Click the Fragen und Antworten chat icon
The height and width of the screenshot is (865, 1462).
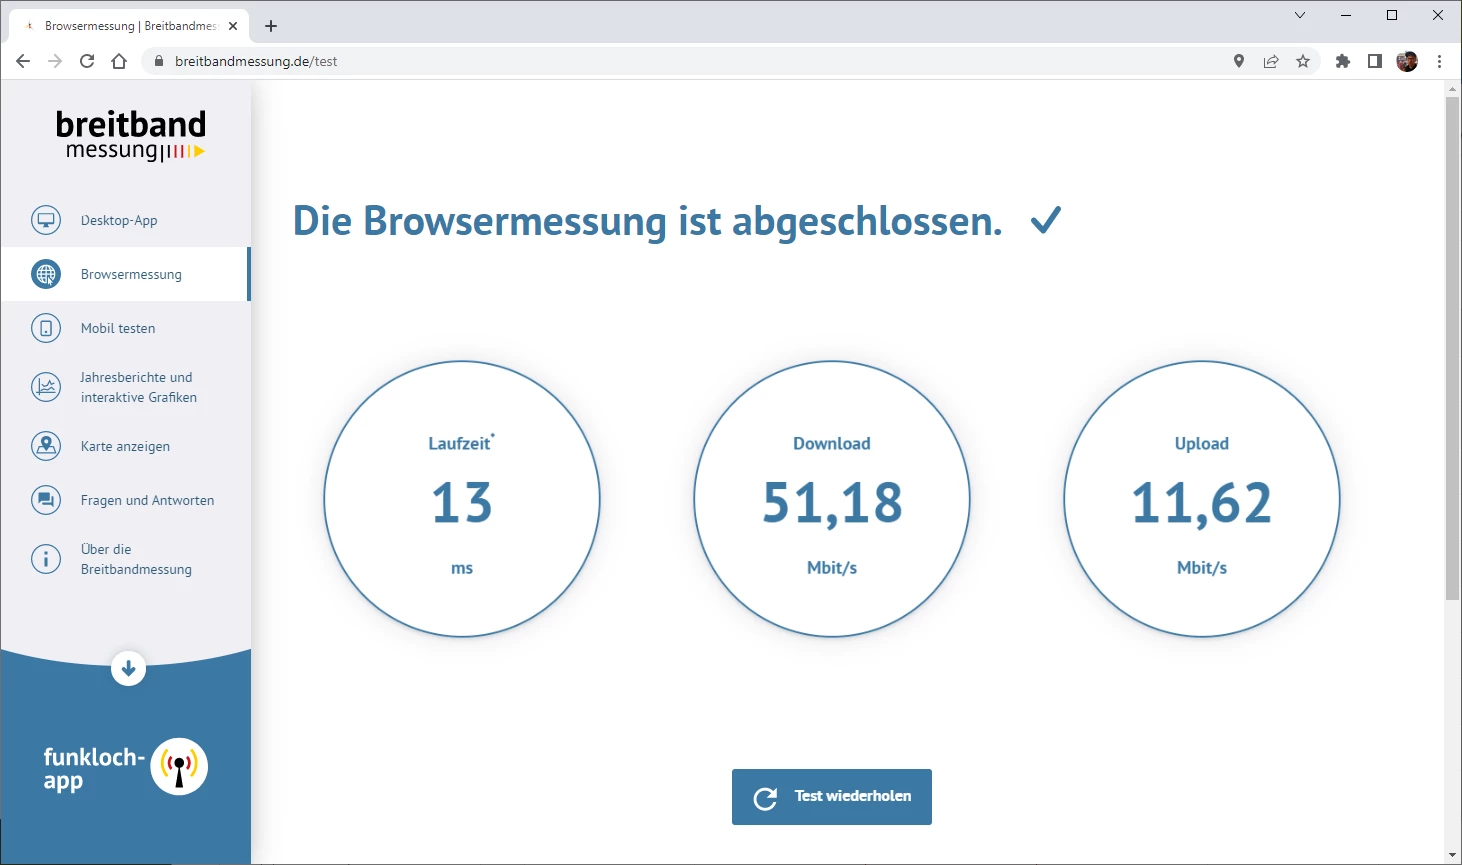[46, 500]
